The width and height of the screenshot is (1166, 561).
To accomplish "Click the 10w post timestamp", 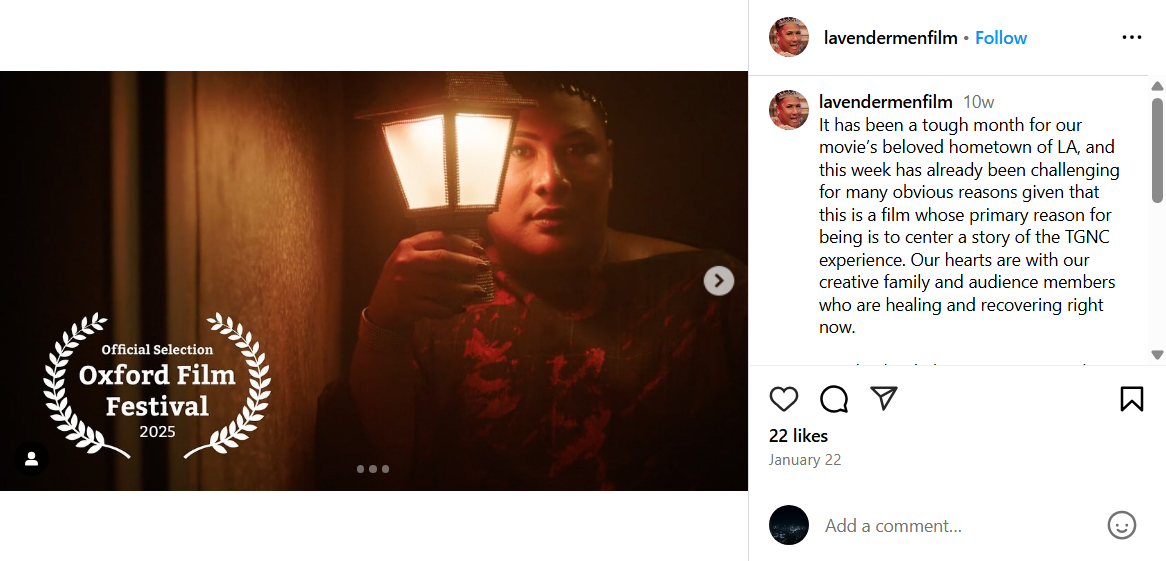I will [x=978, y=102].
